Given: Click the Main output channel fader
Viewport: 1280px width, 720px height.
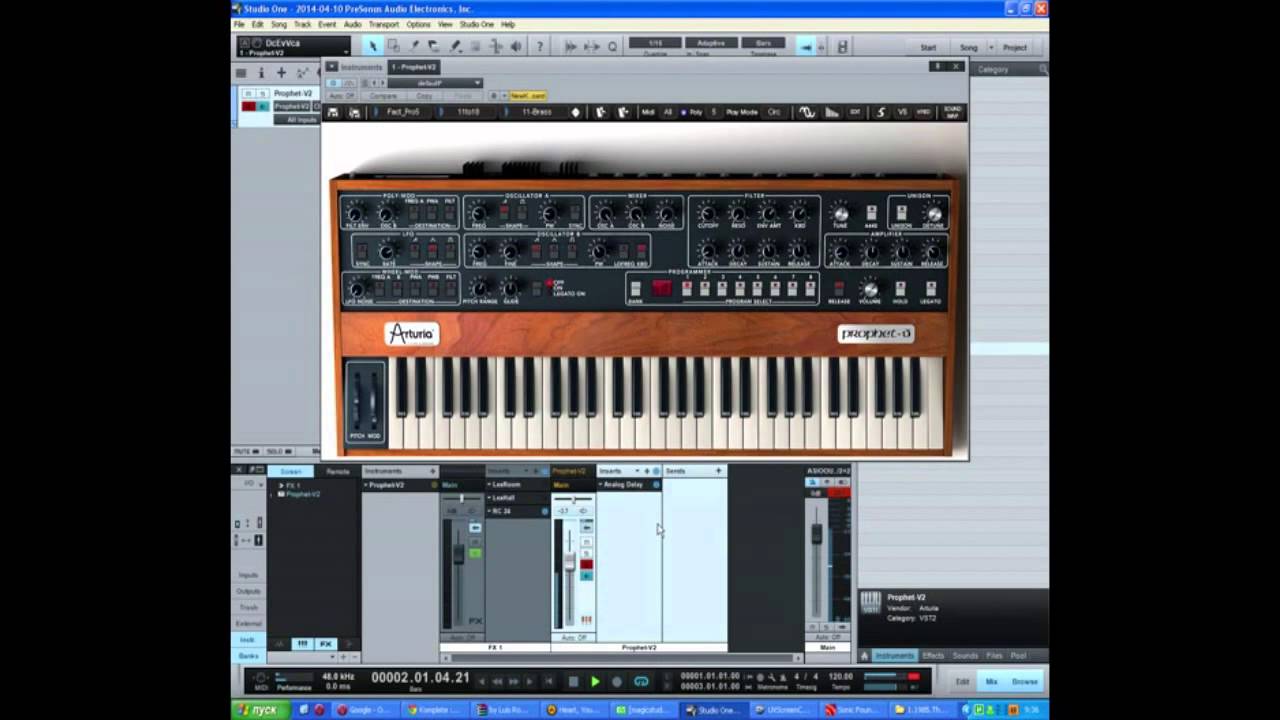Looking at the screenshot, I should (816, 536).
